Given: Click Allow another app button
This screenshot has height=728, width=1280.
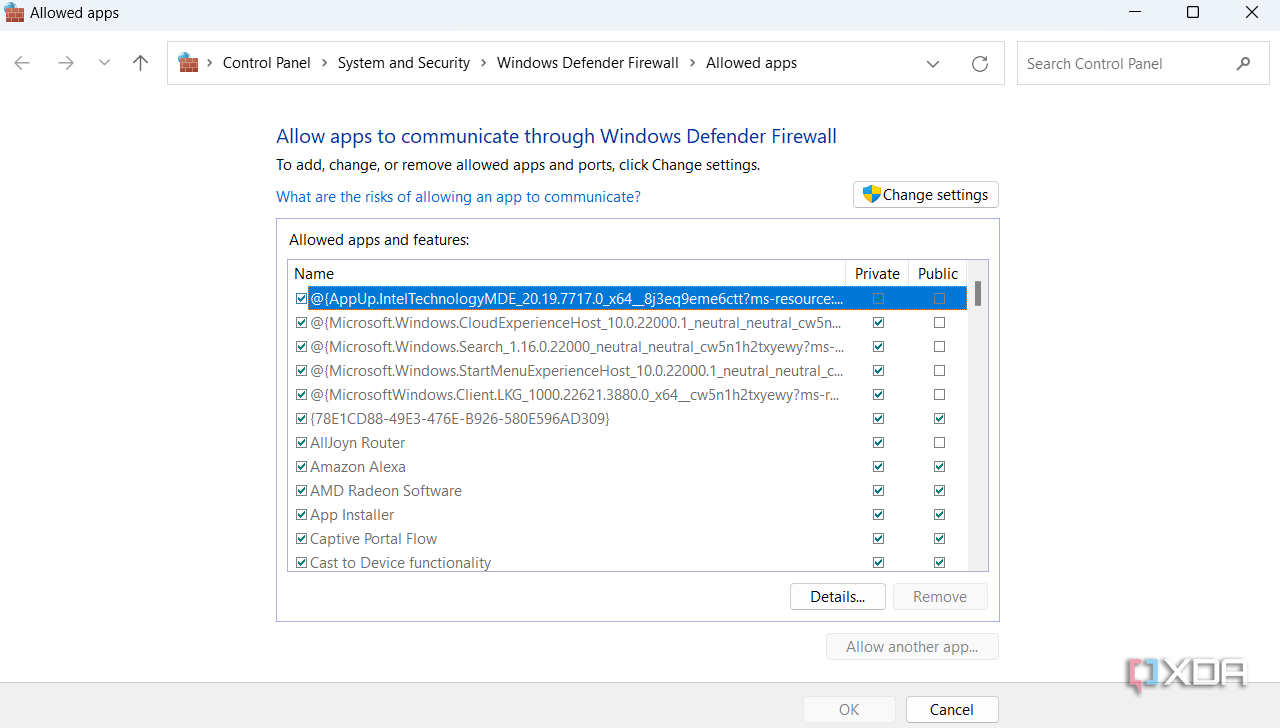Looking at the screenshot, I should click(x=912, y=647).
